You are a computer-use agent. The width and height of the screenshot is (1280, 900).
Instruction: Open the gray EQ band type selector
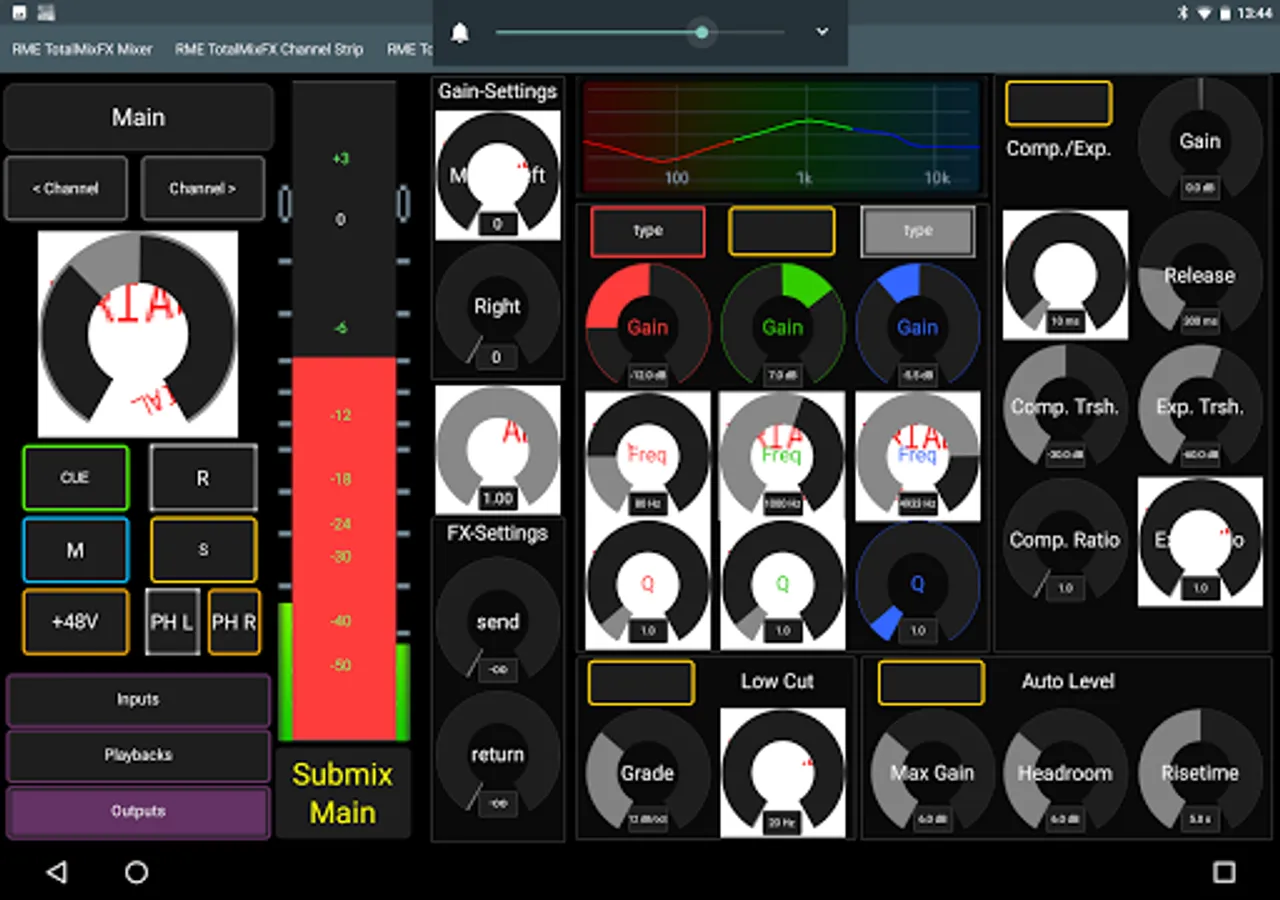coord(917,231)
